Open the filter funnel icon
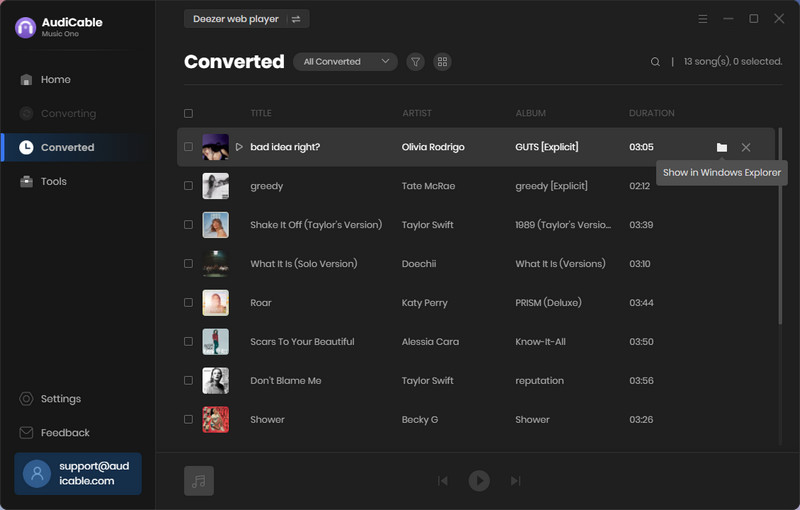 click(415, 62)
